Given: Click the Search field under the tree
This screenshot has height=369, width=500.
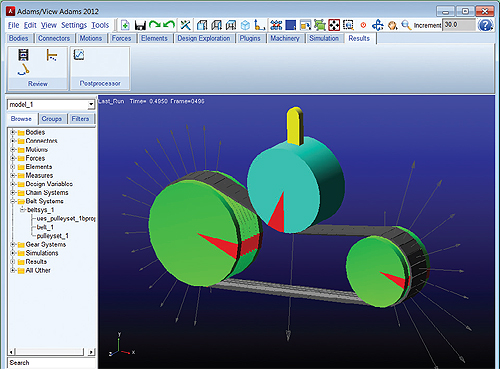Looking at the screenshot, I should [52, 363].
